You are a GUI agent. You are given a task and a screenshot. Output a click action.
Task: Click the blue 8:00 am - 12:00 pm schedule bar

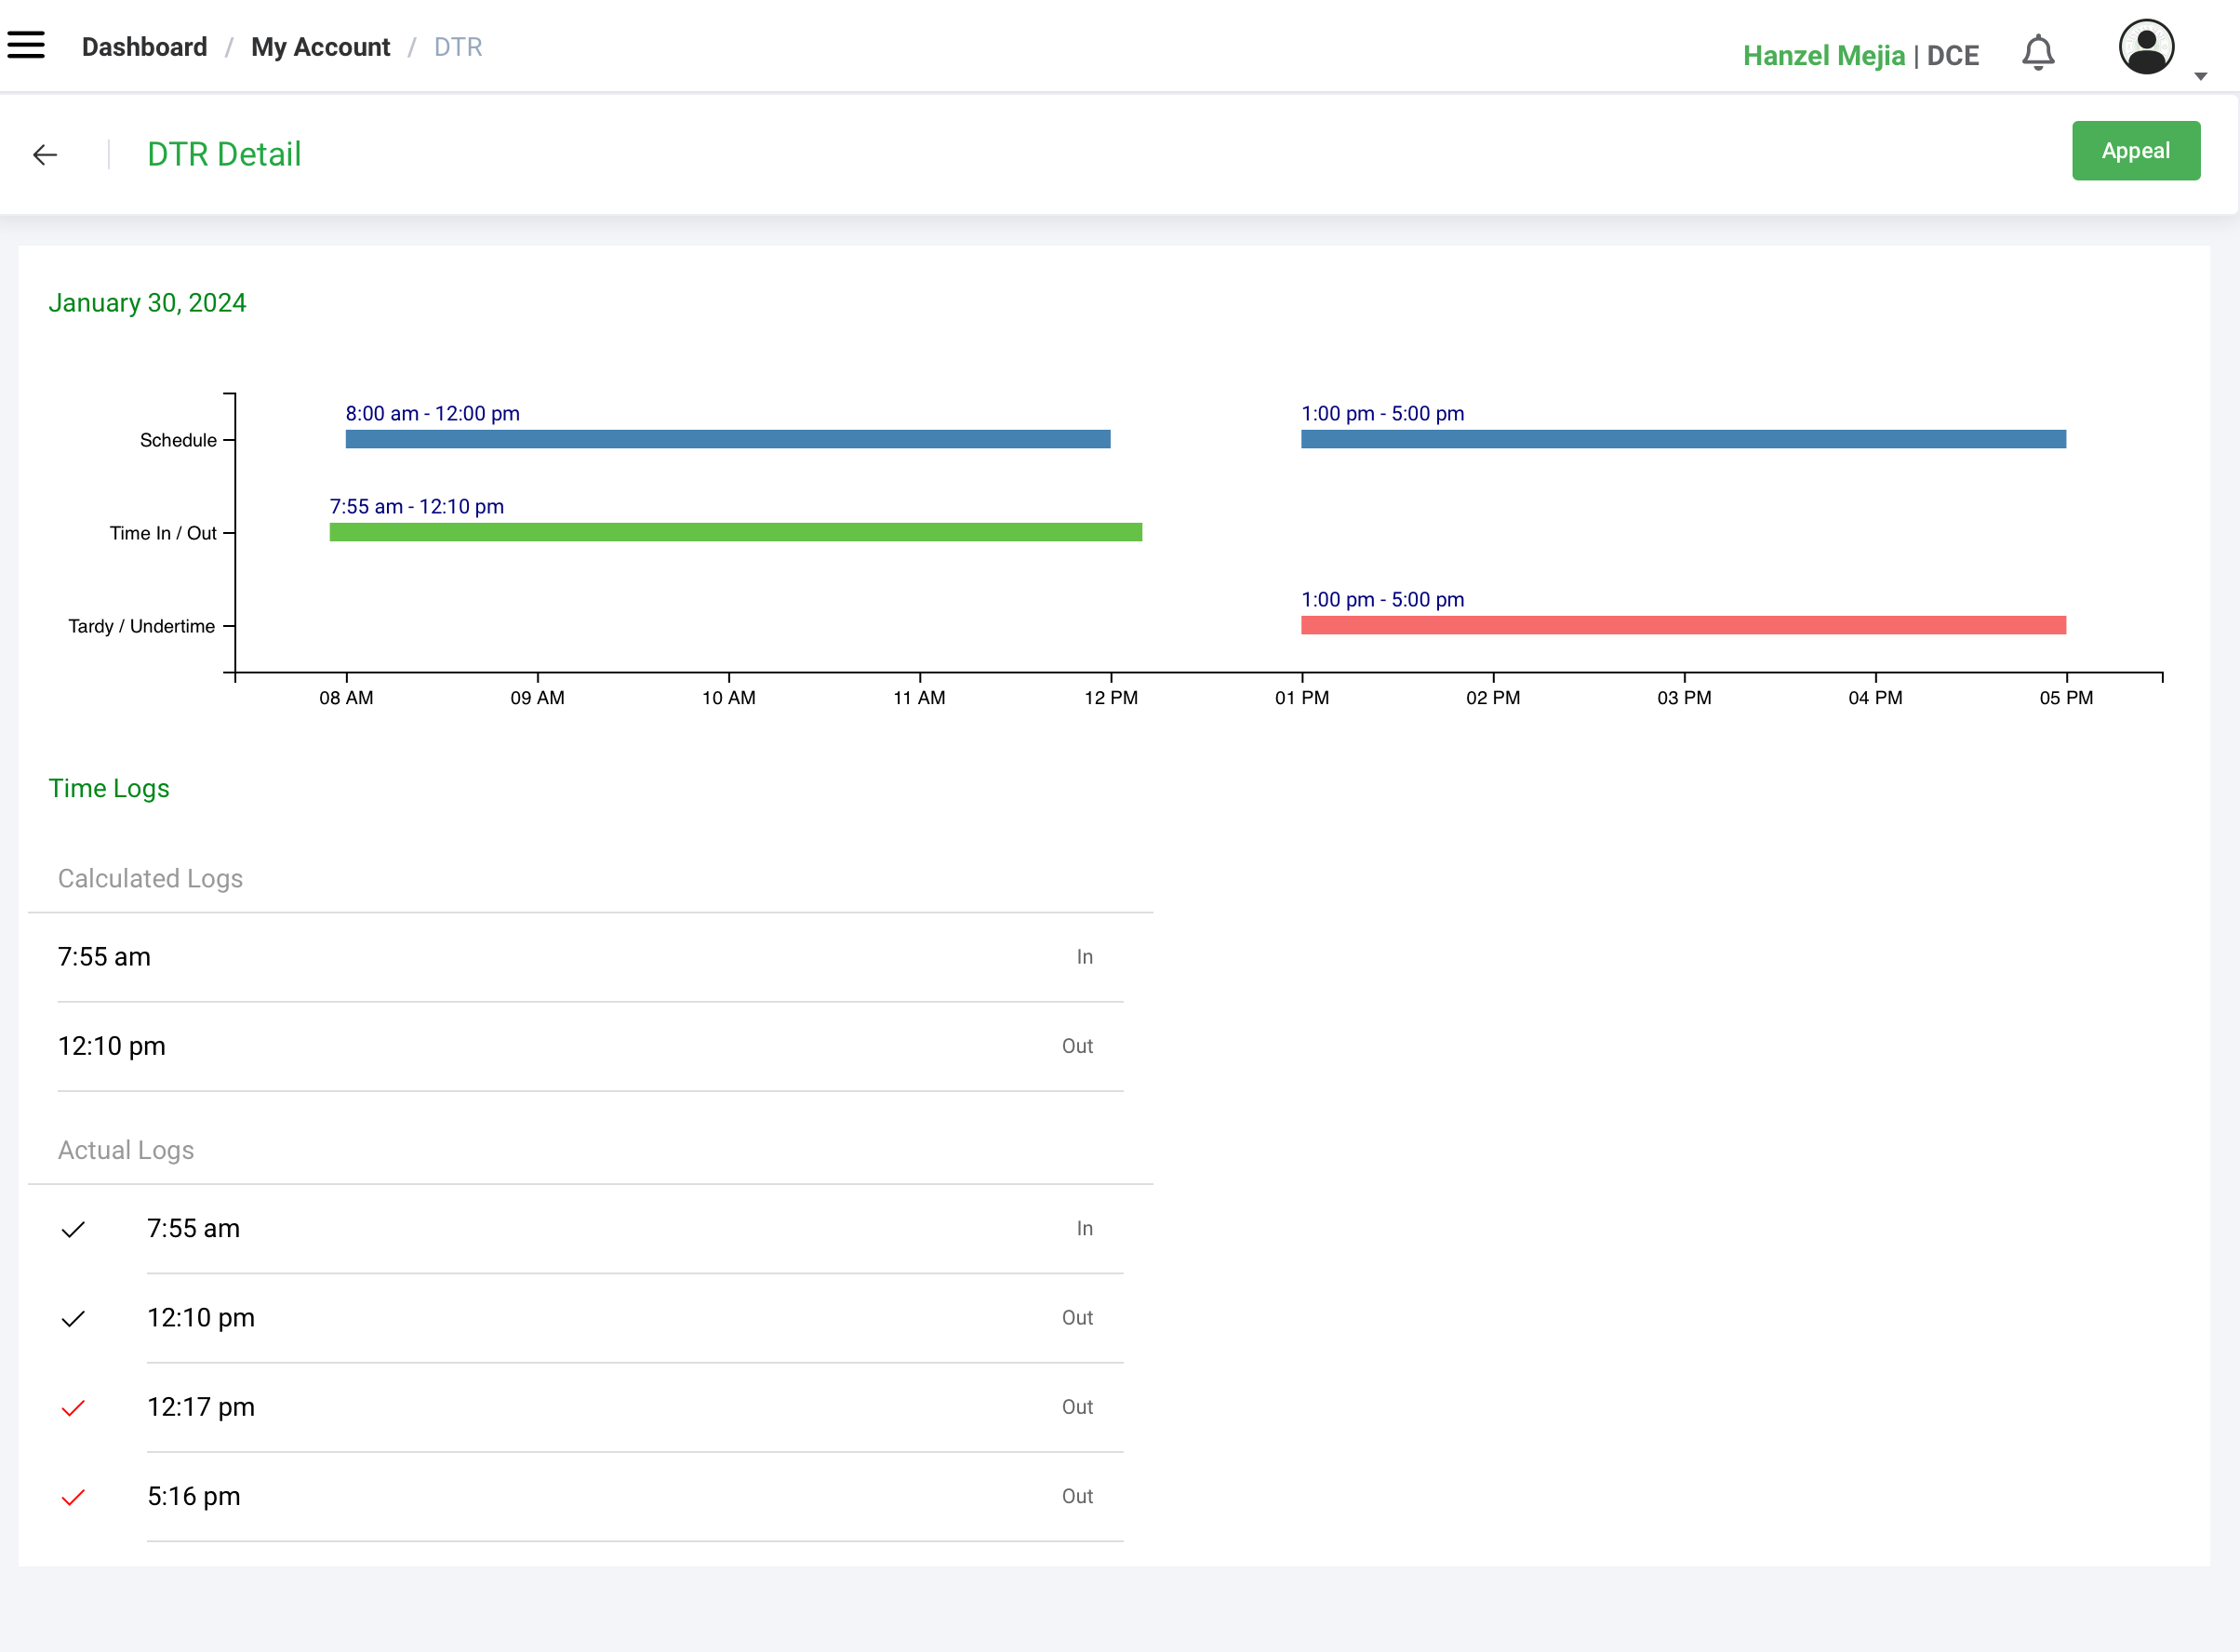tap(727, 439)
